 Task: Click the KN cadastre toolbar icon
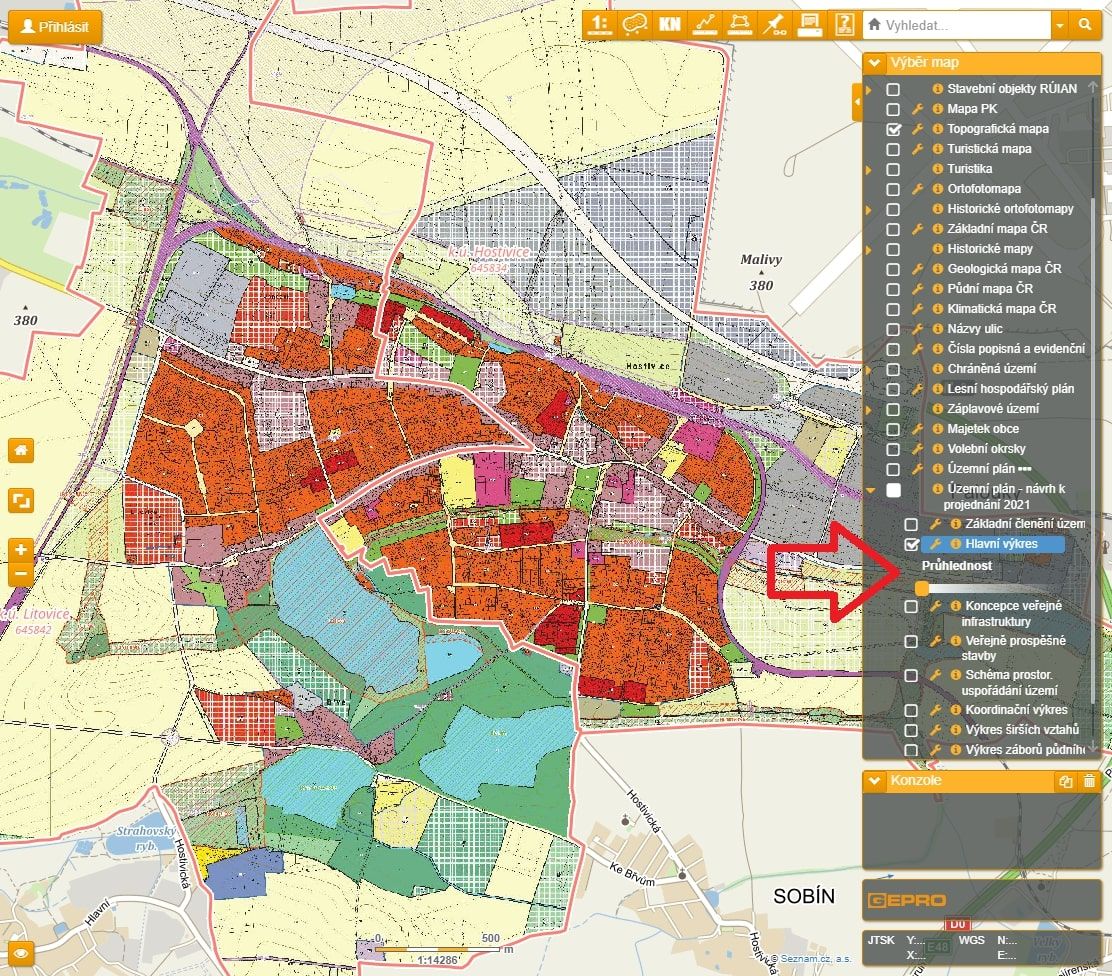[668, 24]
